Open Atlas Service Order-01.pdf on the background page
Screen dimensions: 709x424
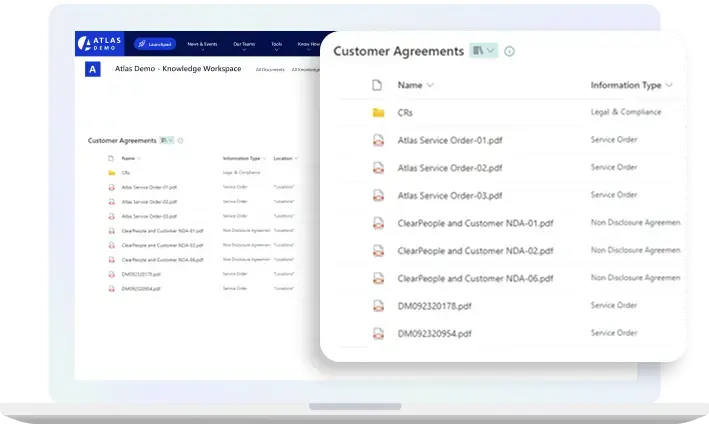[x=149, y=187]
